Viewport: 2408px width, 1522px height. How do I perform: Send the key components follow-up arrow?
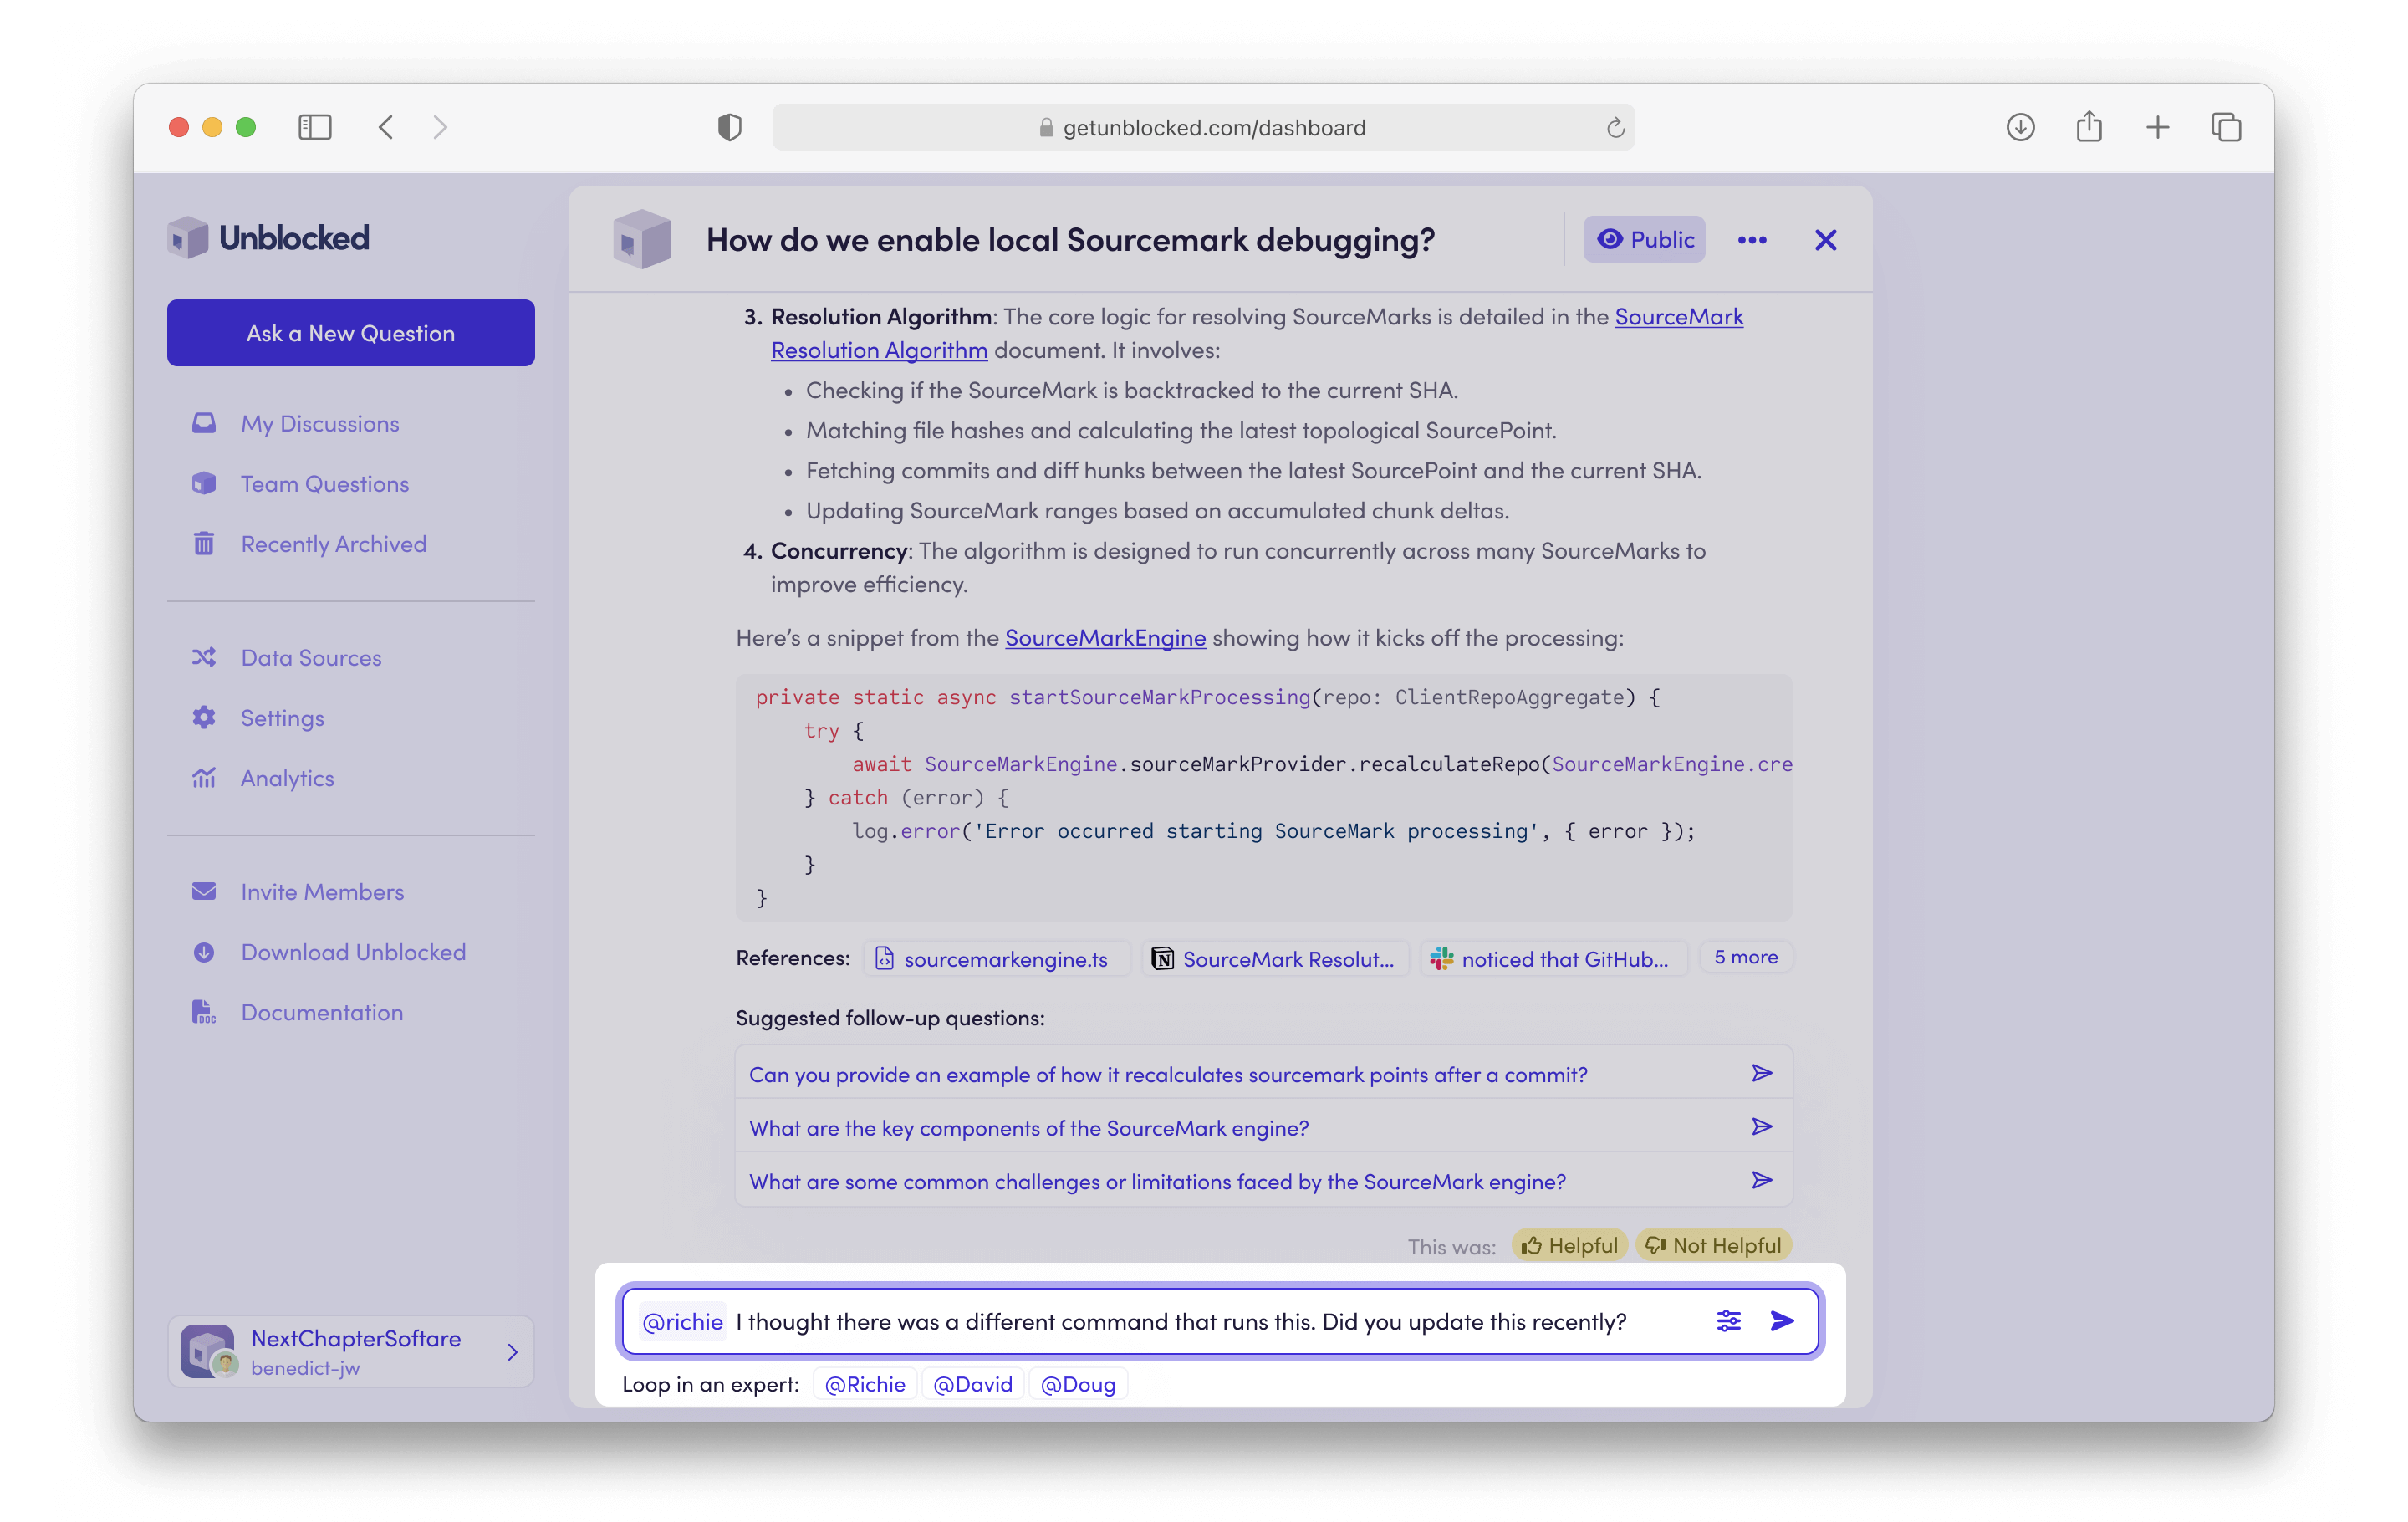point(1762,1127)
